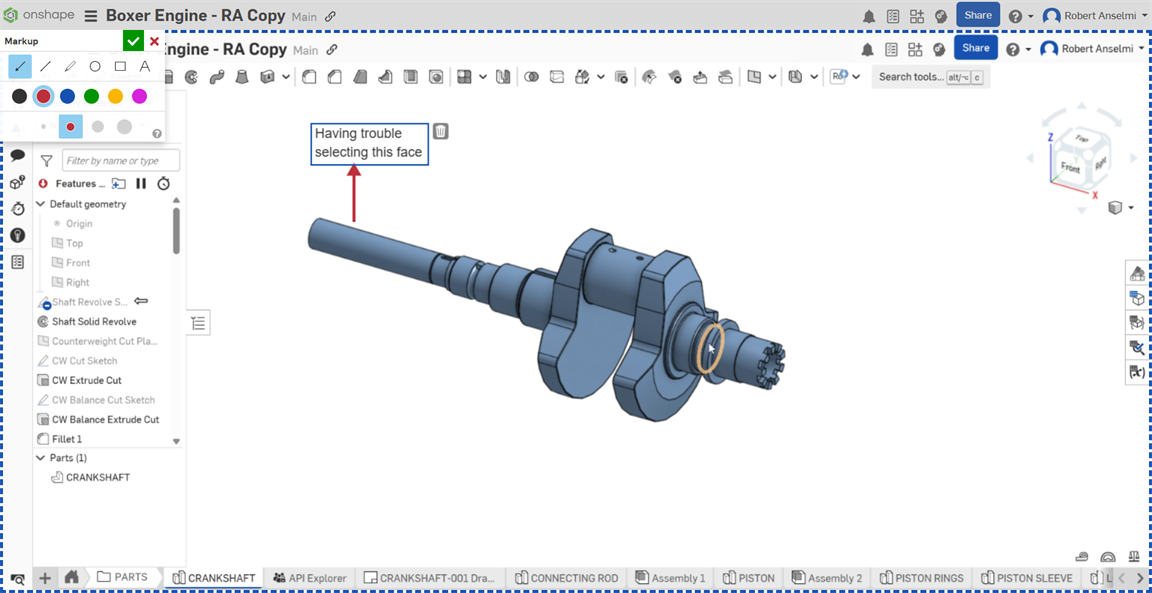
Task: Pick the black markup color
Action: point(20,96)
